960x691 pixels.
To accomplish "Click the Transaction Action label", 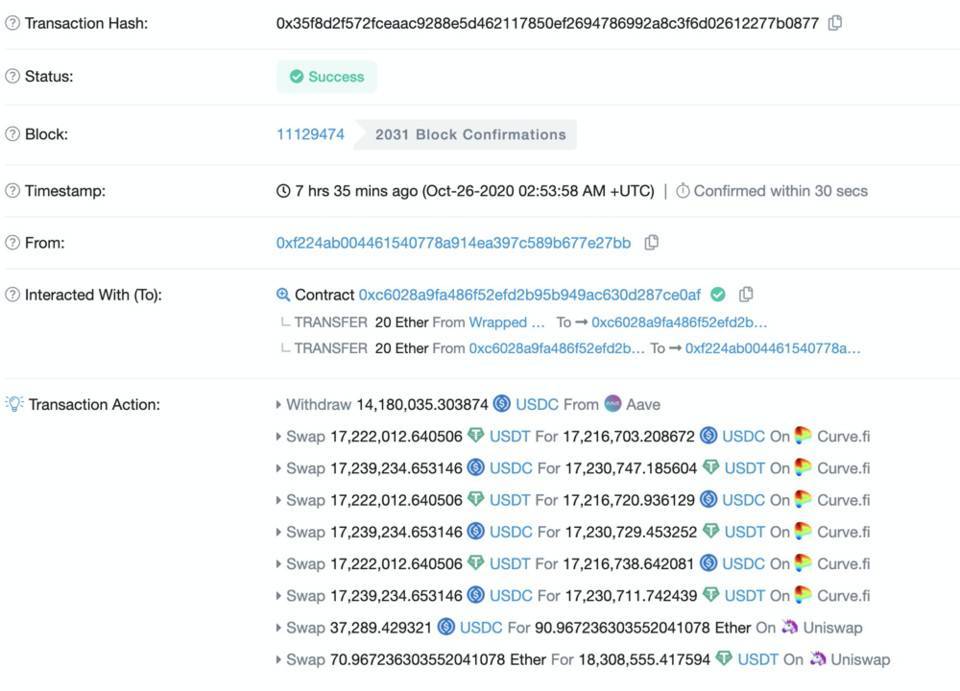I will click(x=94, y=405).
